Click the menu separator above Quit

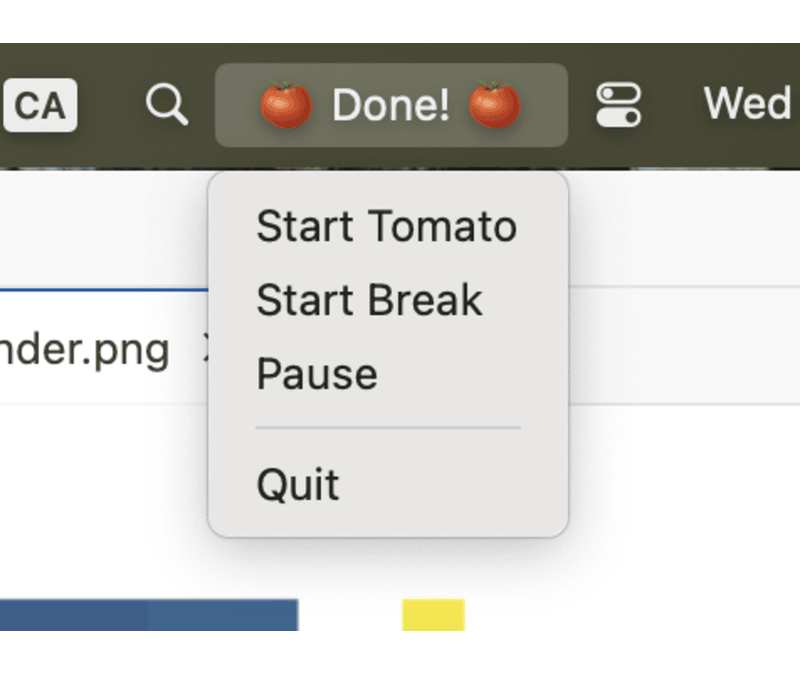pyautogui.click(x=388, y=428)
